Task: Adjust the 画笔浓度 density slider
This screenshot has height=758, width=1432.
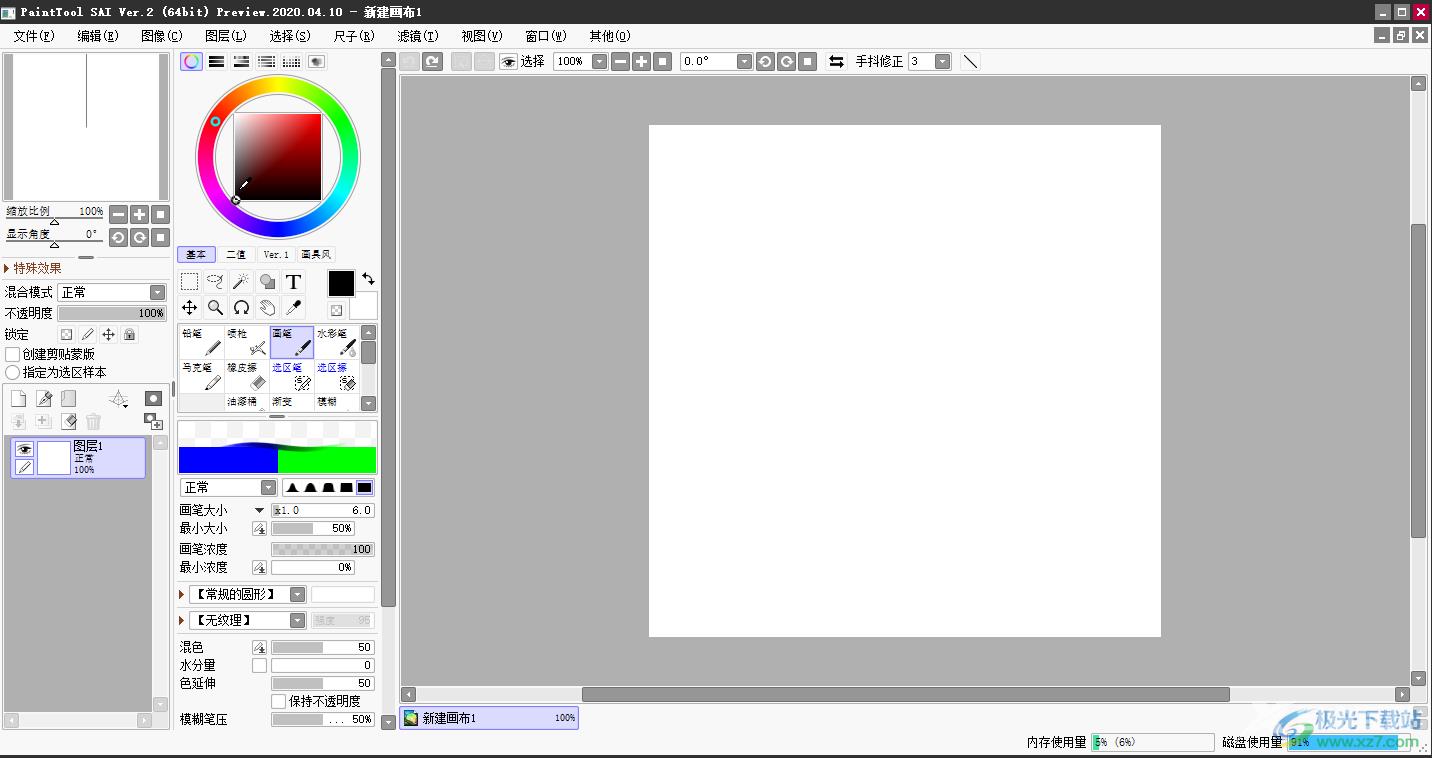Action: click(x=323, y=549)
